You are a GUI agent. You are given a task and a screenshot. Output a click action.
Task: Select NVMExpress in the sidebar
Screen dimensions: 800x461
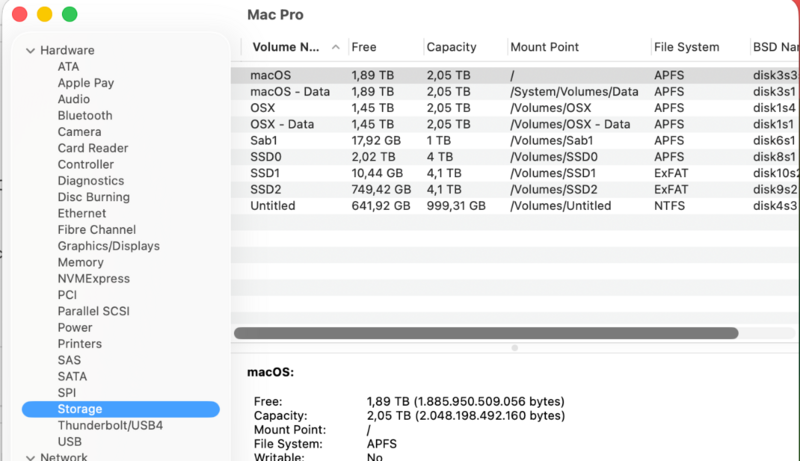tap(93, 279)
